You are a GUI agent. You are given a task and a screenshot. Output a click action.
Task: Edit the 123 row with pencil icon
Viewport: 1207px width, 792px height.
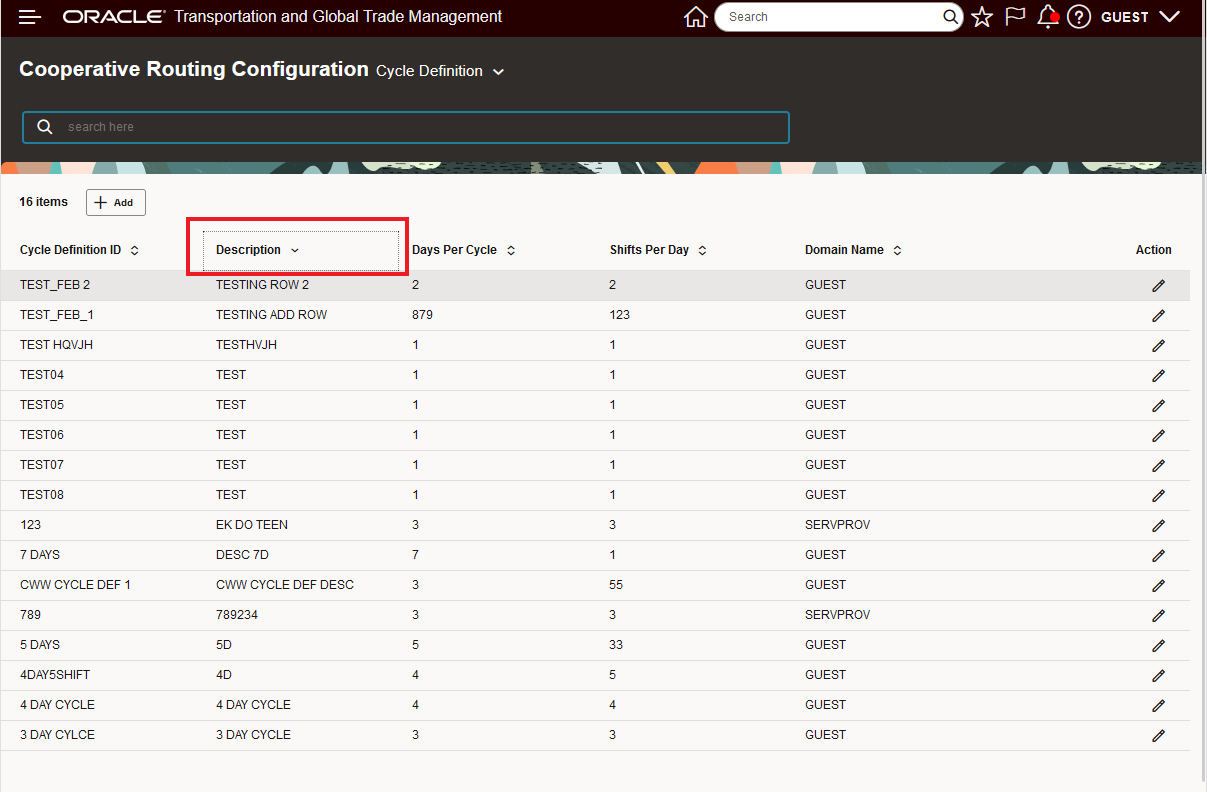click(x=1158, y=525)
